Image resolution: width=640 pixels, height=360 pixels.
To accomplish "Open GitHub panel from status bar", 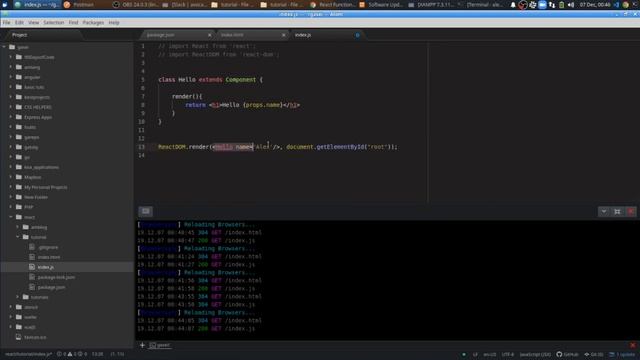I will click(x=567, y=354).
